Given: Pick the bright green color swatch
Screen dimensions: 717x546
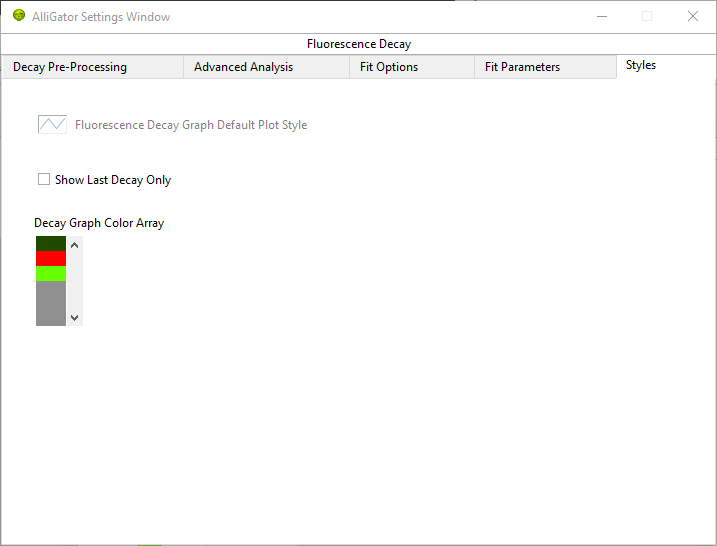Looking at the screenshot, I should click(x=51, y=273).
